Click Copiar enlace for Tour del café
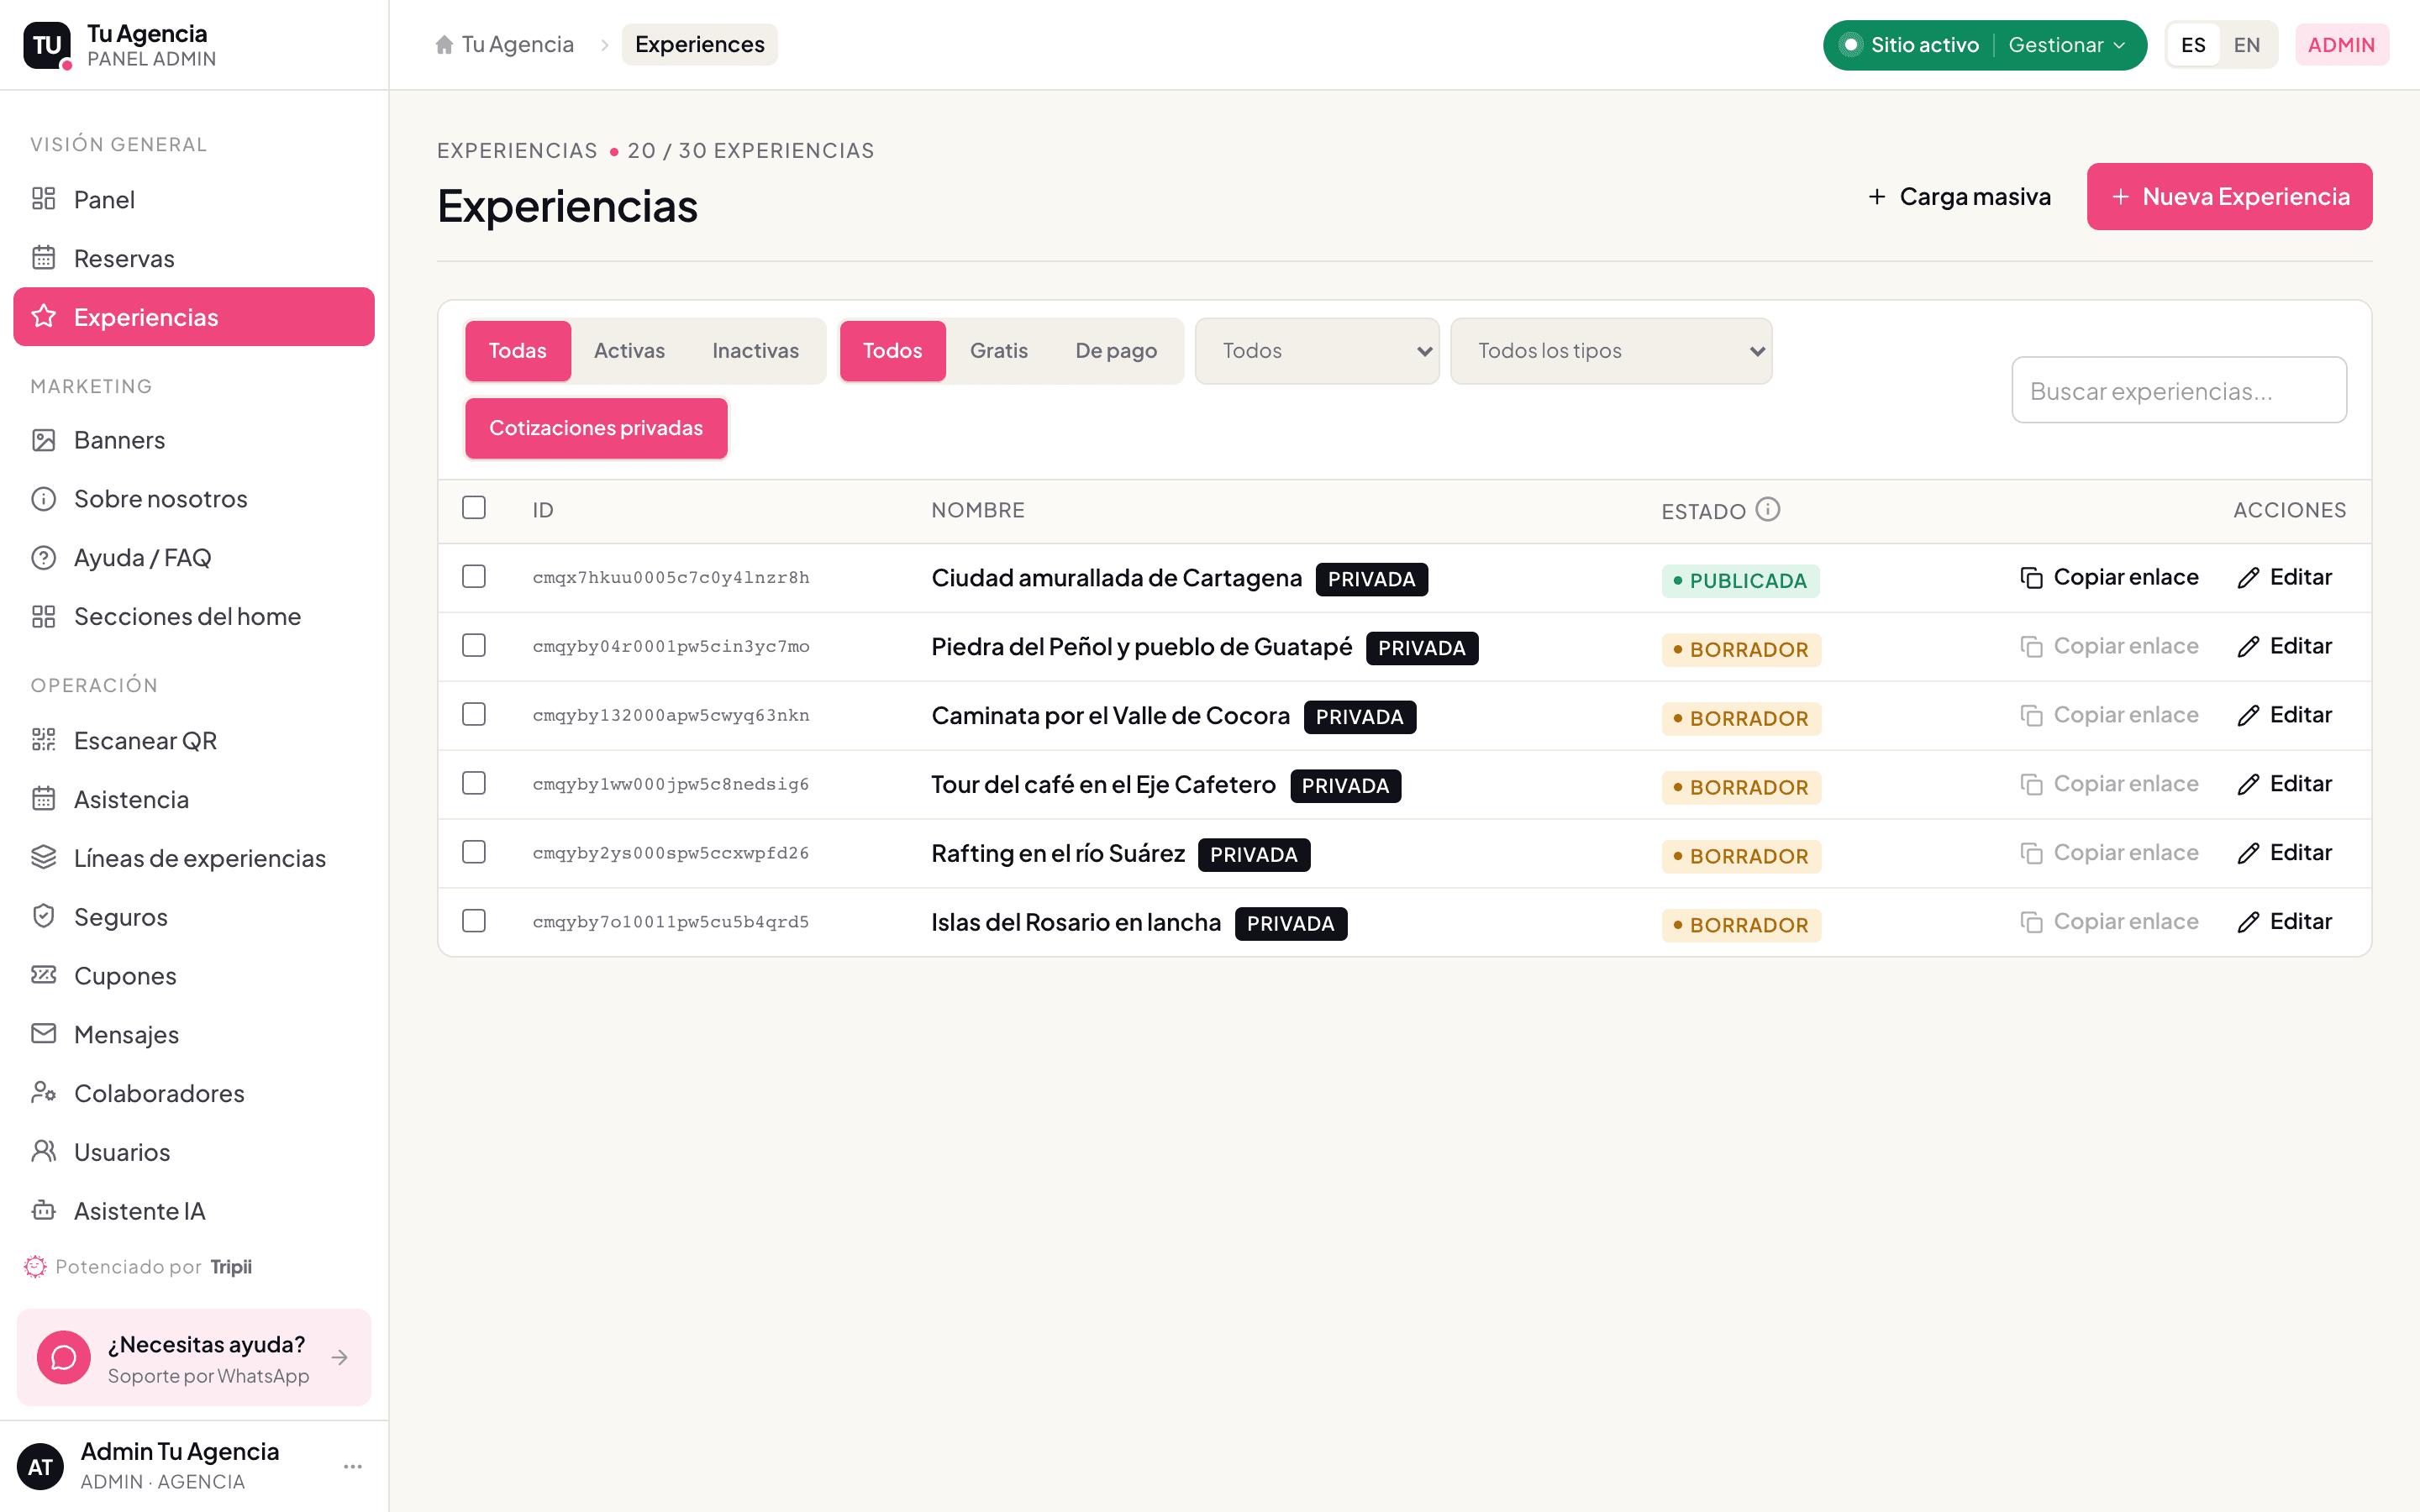This screenshot has height=1512, width=2420. click(2110, 784)
